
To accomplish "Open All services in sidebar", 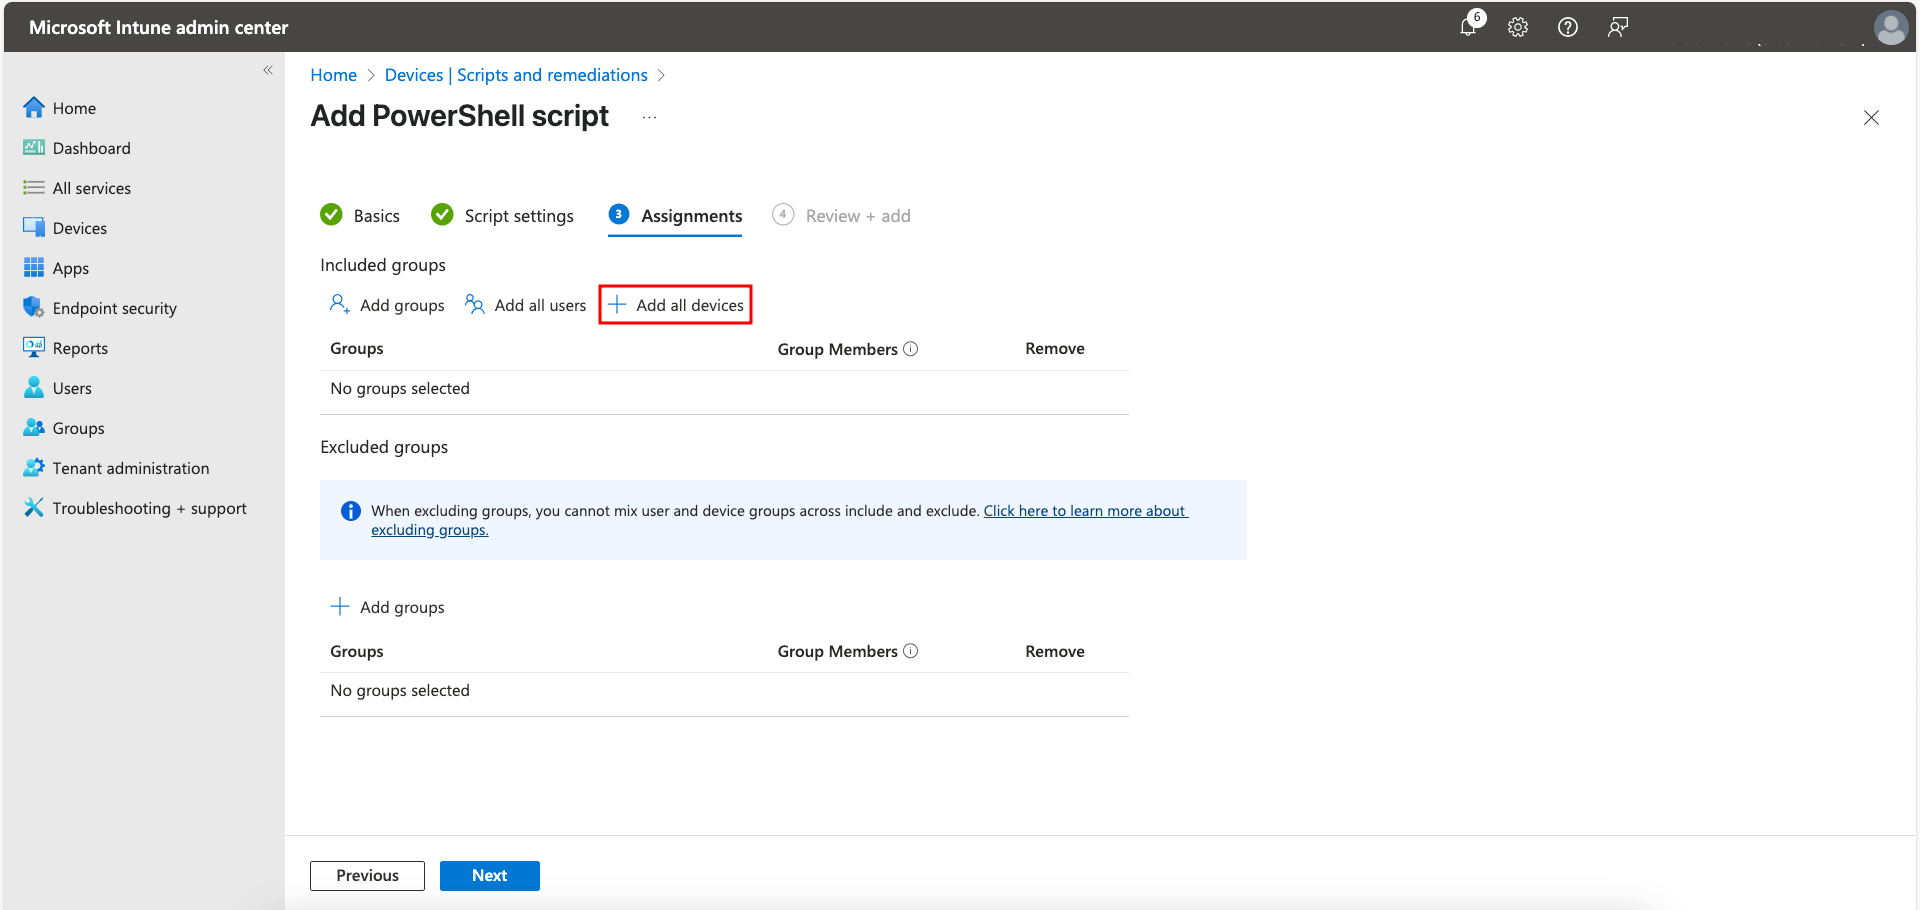I will [x=77, y=188].
